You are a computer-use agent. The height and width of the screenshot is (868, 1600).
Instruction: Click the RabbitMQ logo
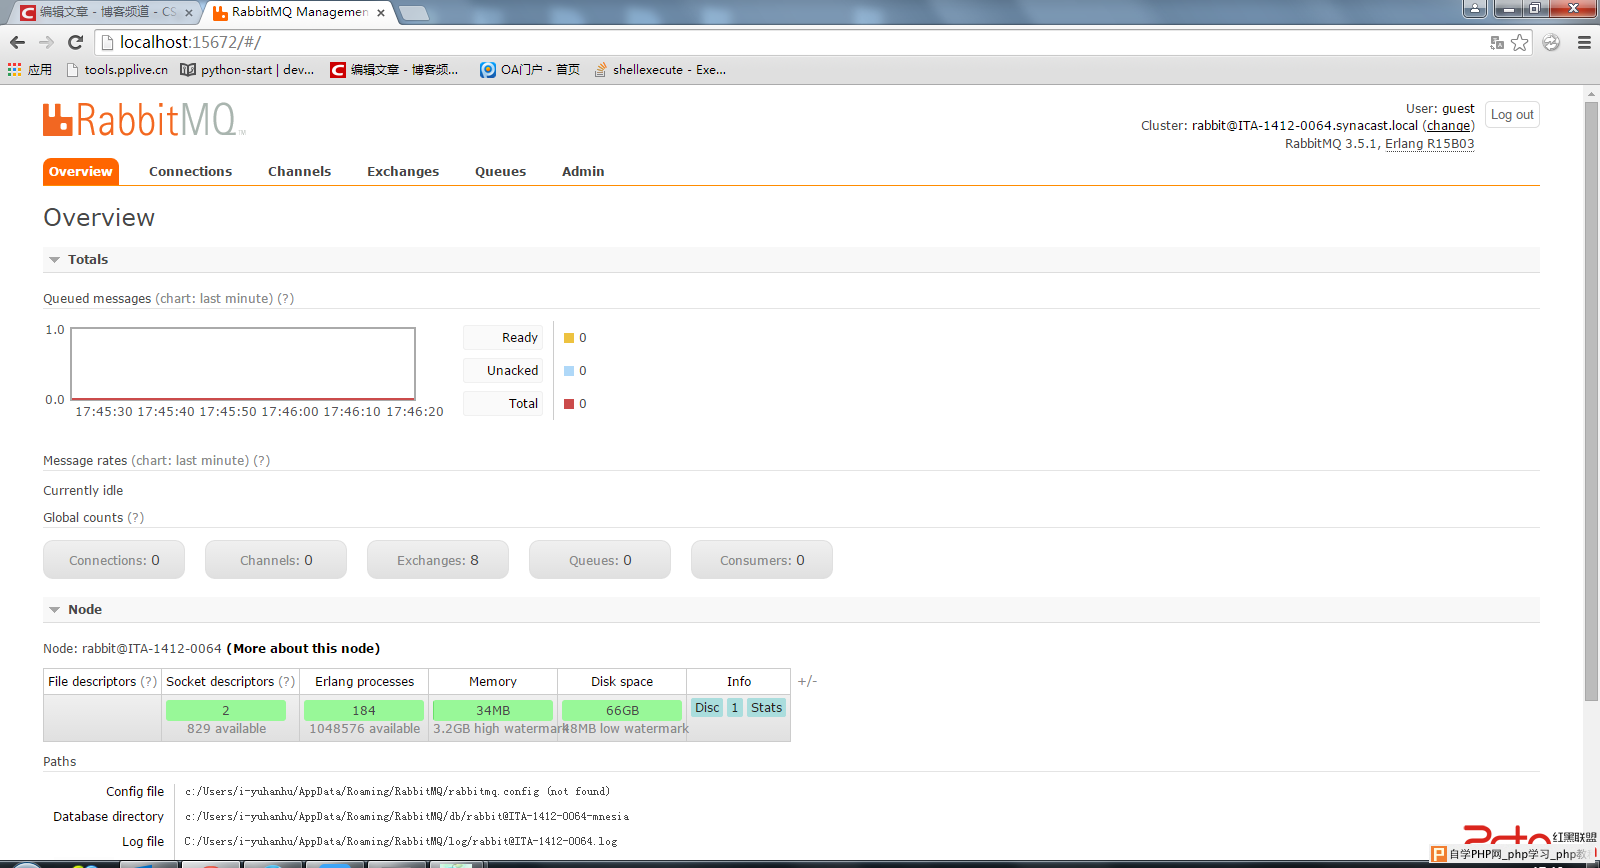pyautogui.click(x=144, y=120)
